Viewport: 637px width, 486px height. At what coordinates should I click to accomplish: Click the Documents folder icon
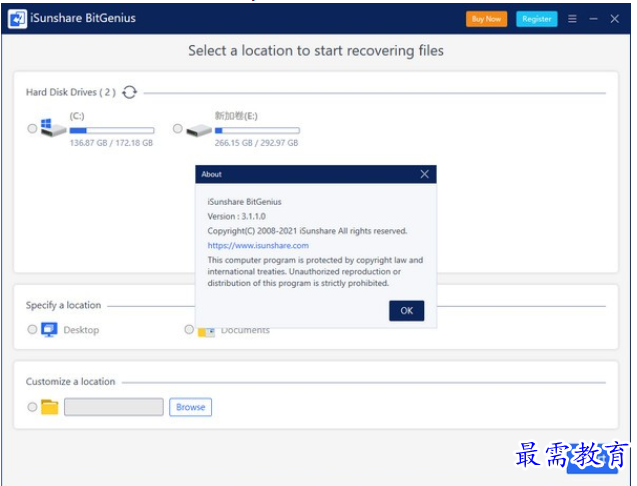tap(206, 332)
